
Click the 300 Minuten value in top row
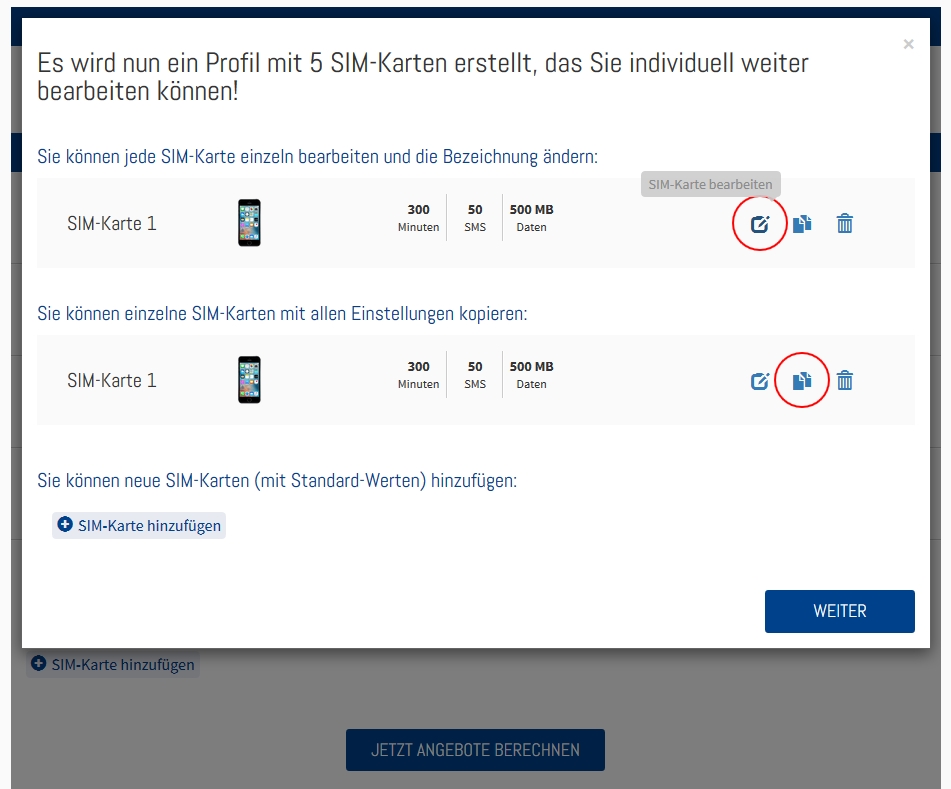coord(418,218)
